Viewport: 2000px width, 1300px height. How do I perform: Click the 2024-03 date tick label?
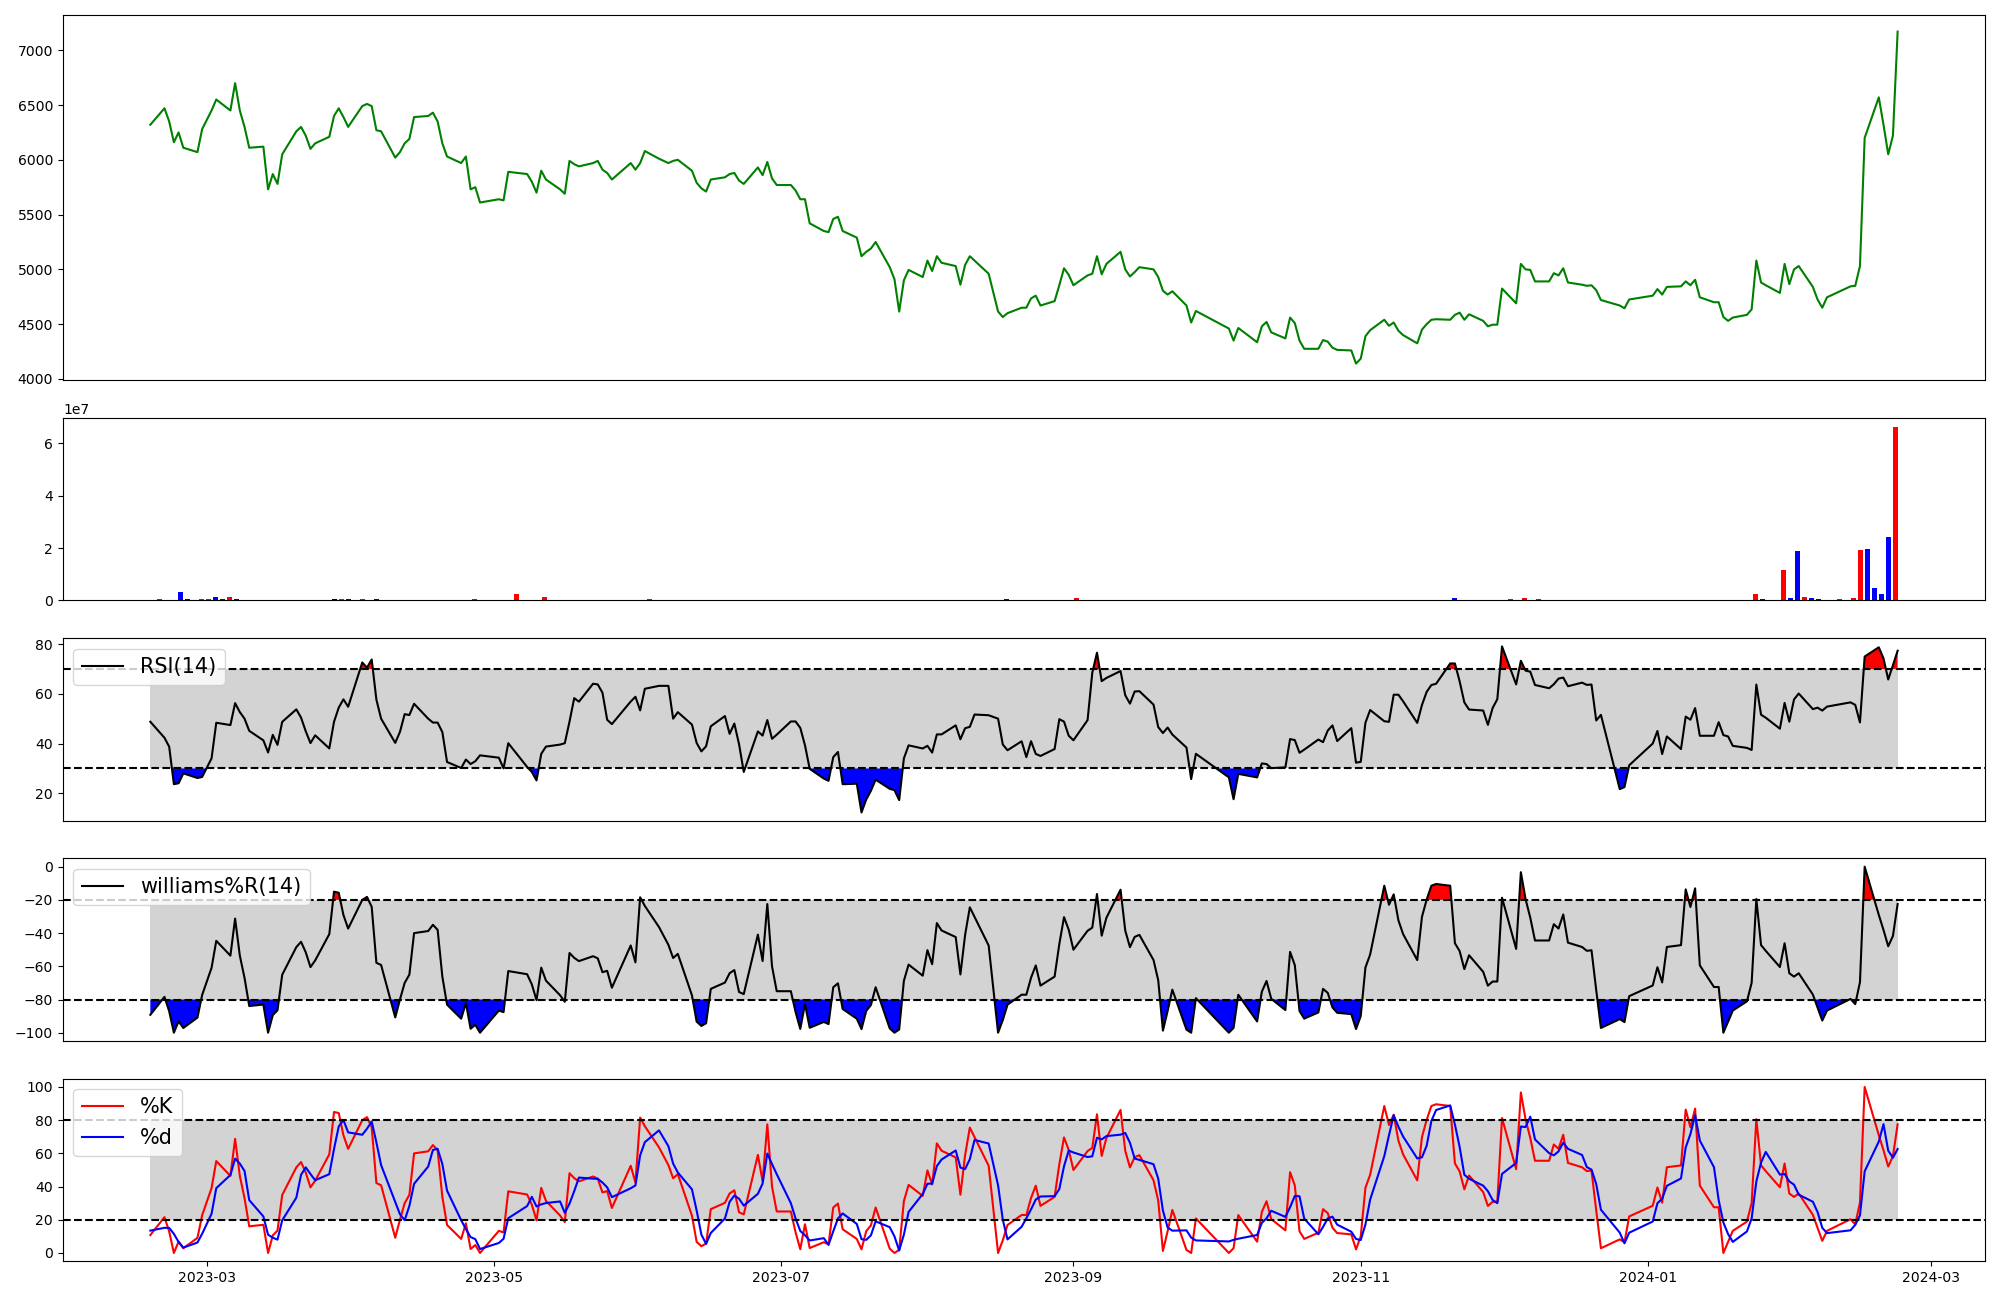pyautogui.click(x=1930, y=1277)
